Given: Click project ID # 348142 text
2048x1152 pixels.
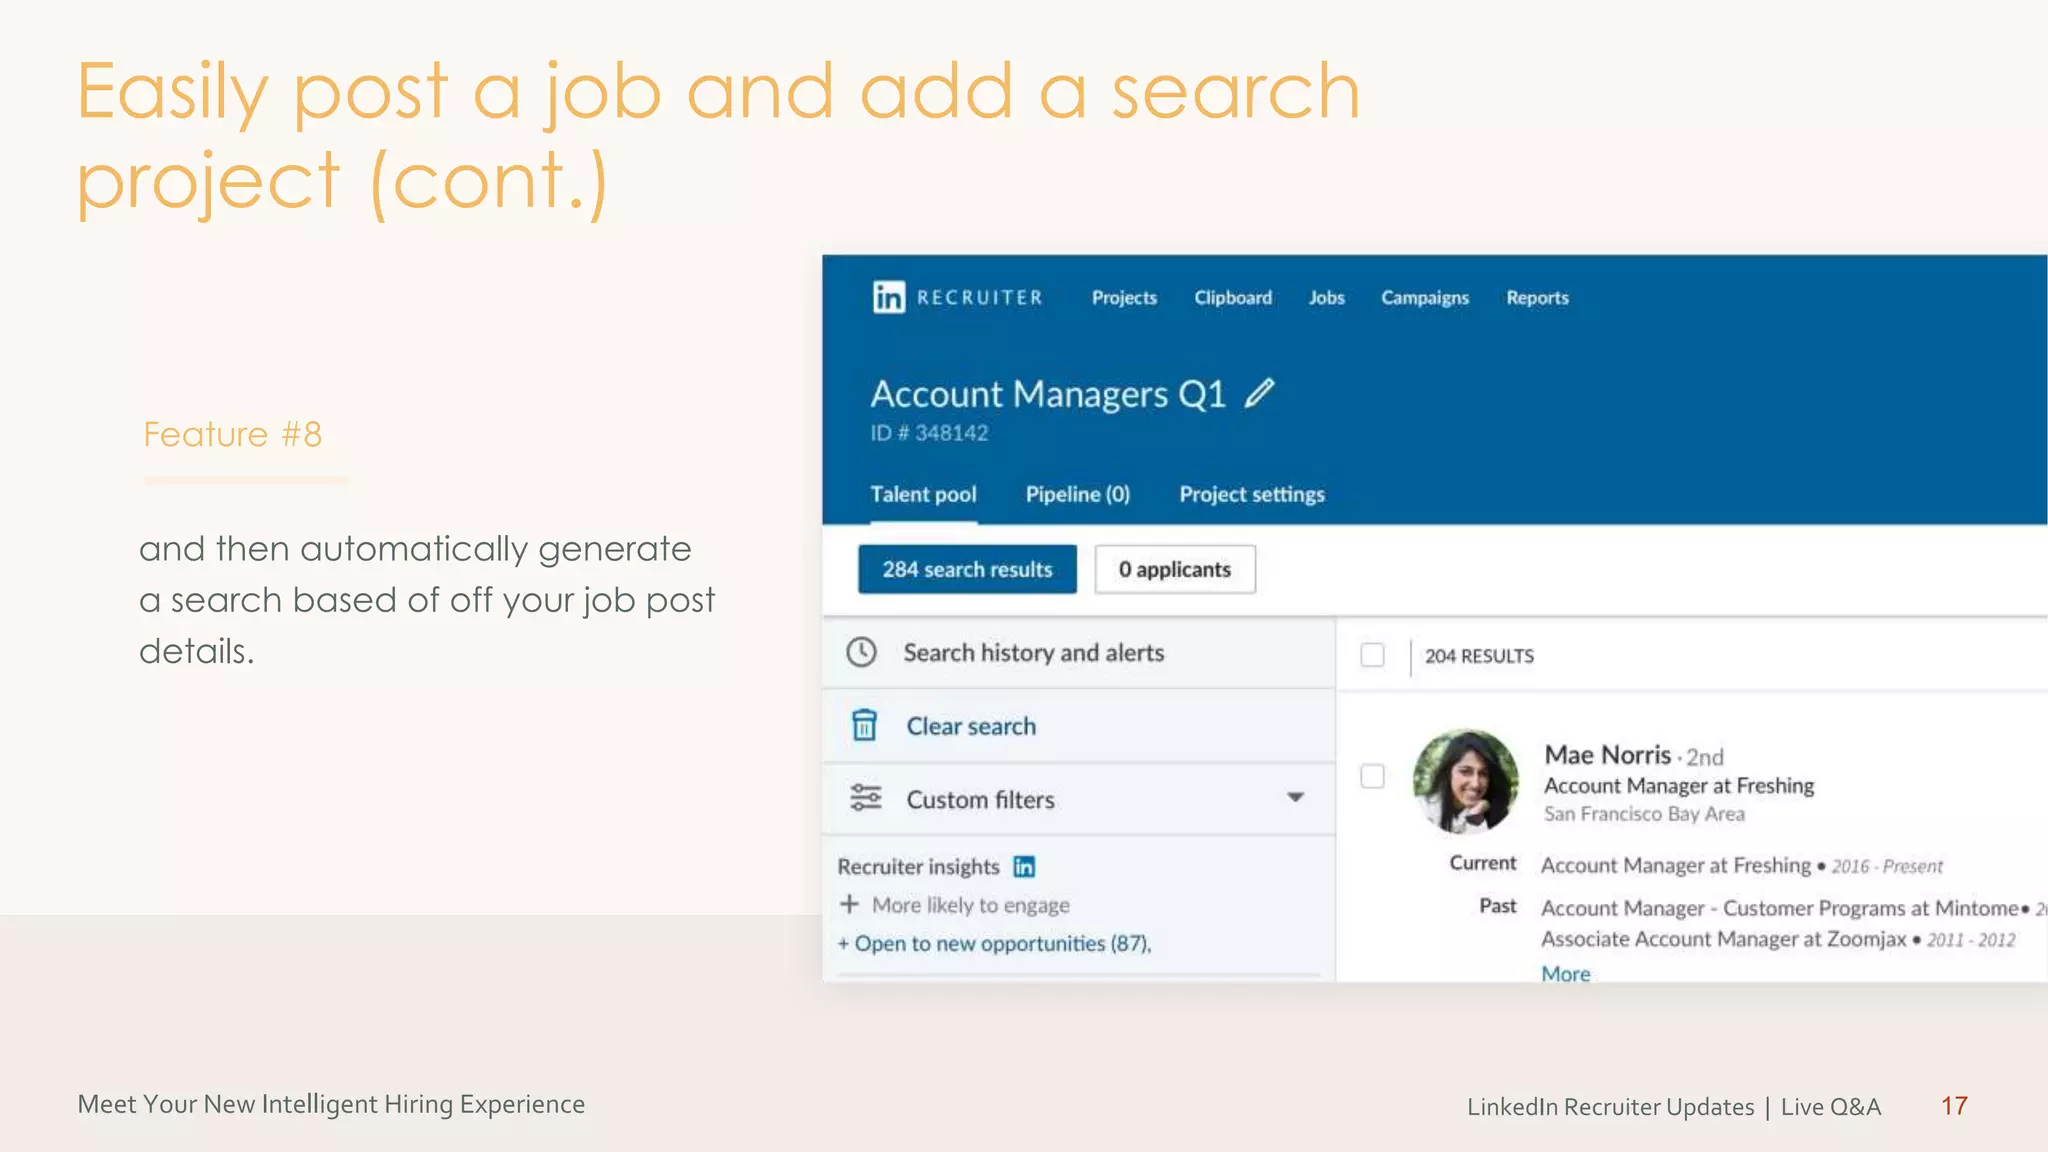Looking at the screenshot, I should pos(929,433).
